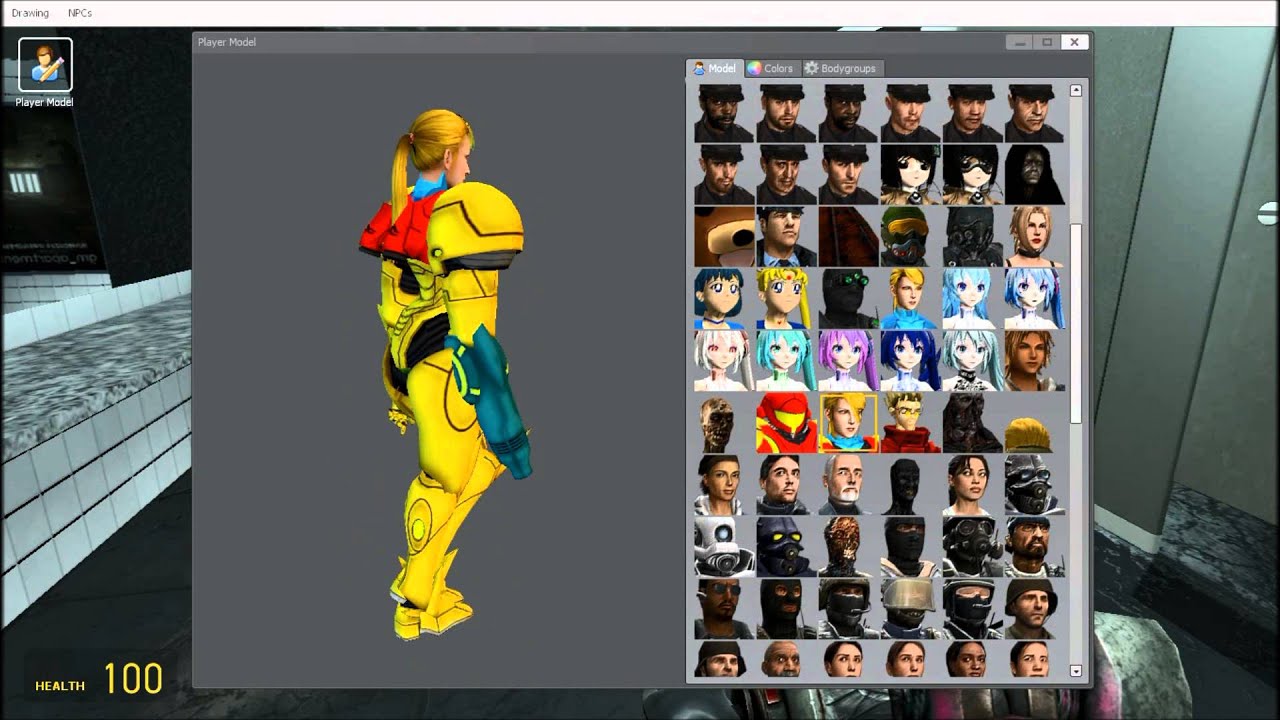Screen dimensions: 1280x720
Task: Switch to the Model tab
Action: (x=714, y=68)
